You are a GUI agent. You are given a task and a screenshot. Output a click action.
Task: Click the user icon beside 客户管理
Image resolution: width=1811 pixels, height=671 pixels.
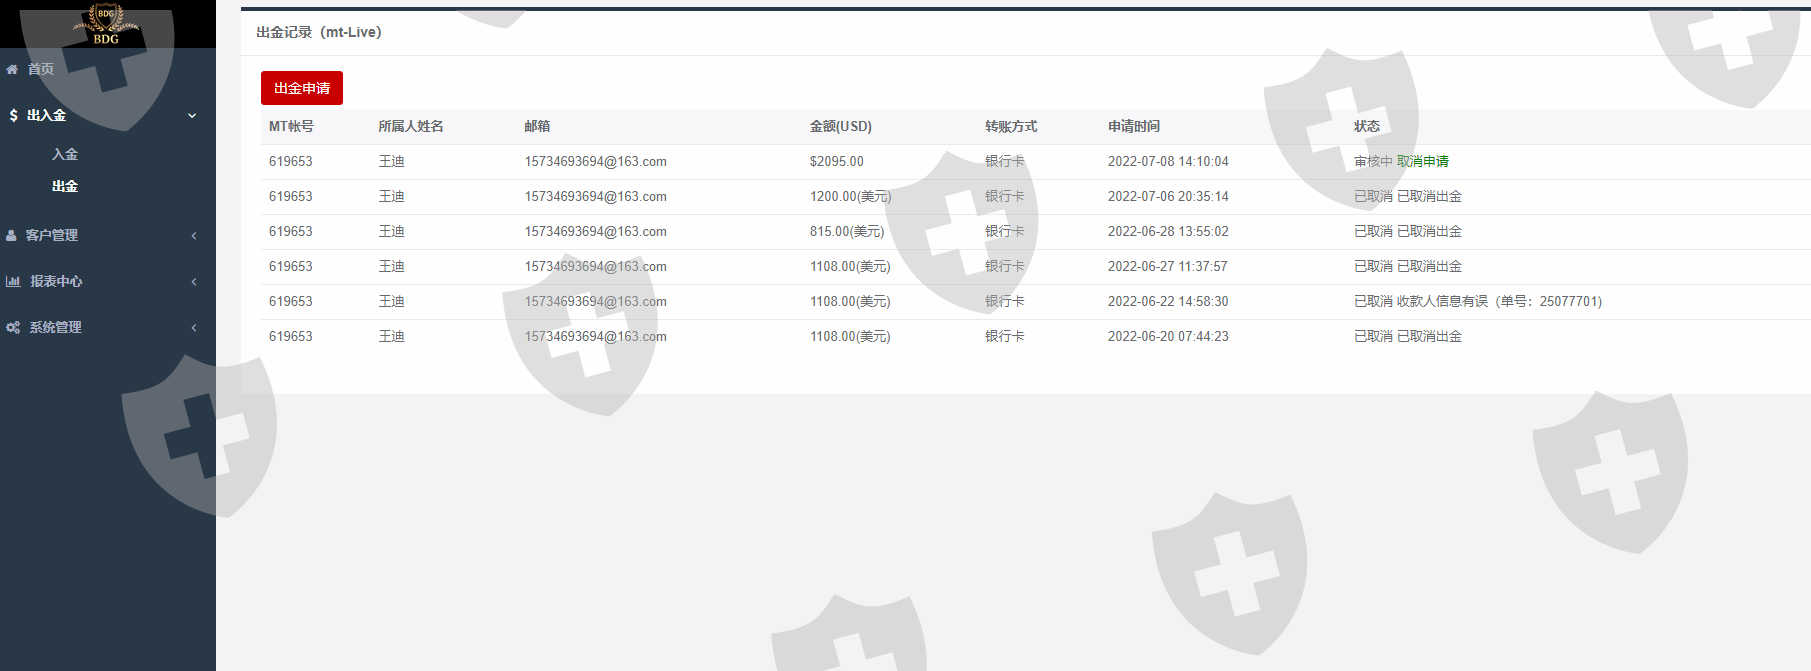pyautogui.click(x=12, y=236)
